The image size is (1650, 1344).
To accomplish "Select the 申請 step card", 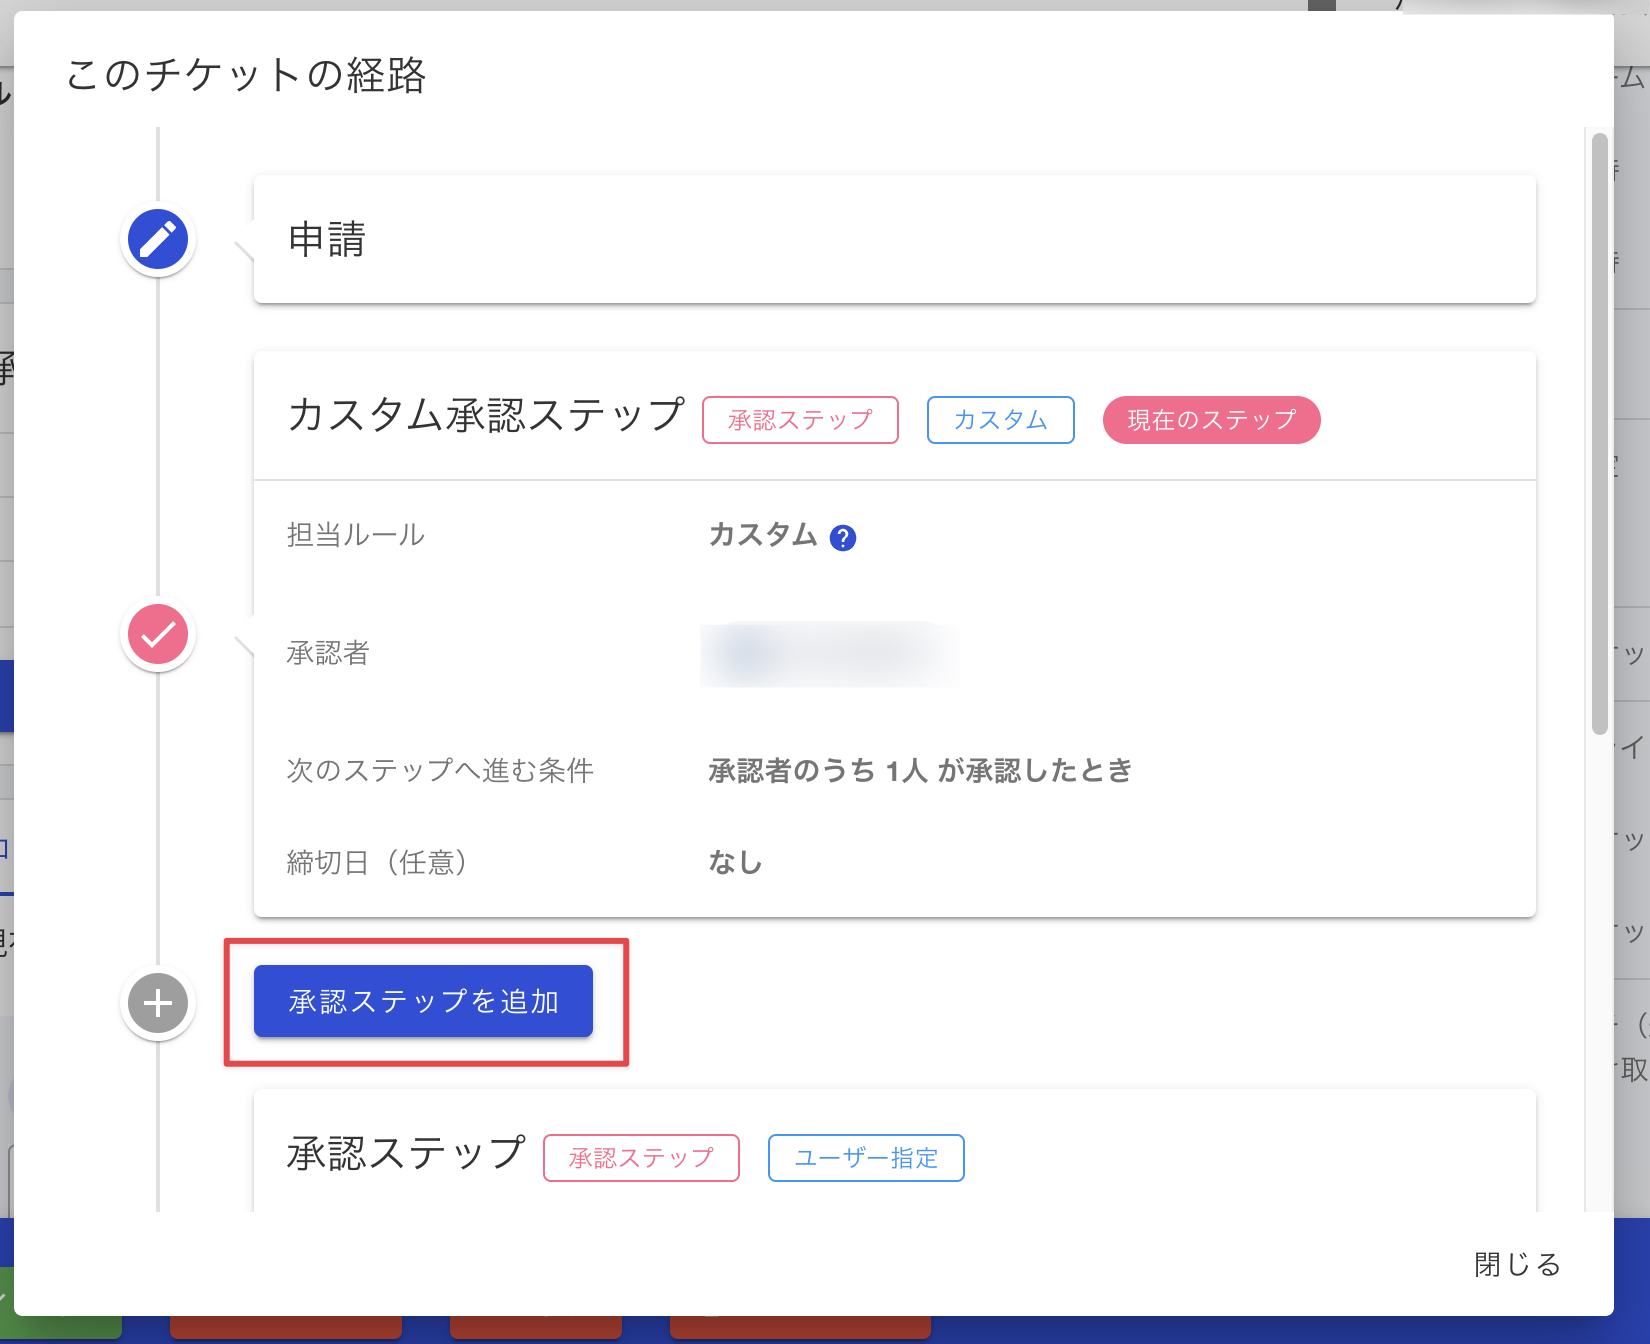I will pos(894,239).
